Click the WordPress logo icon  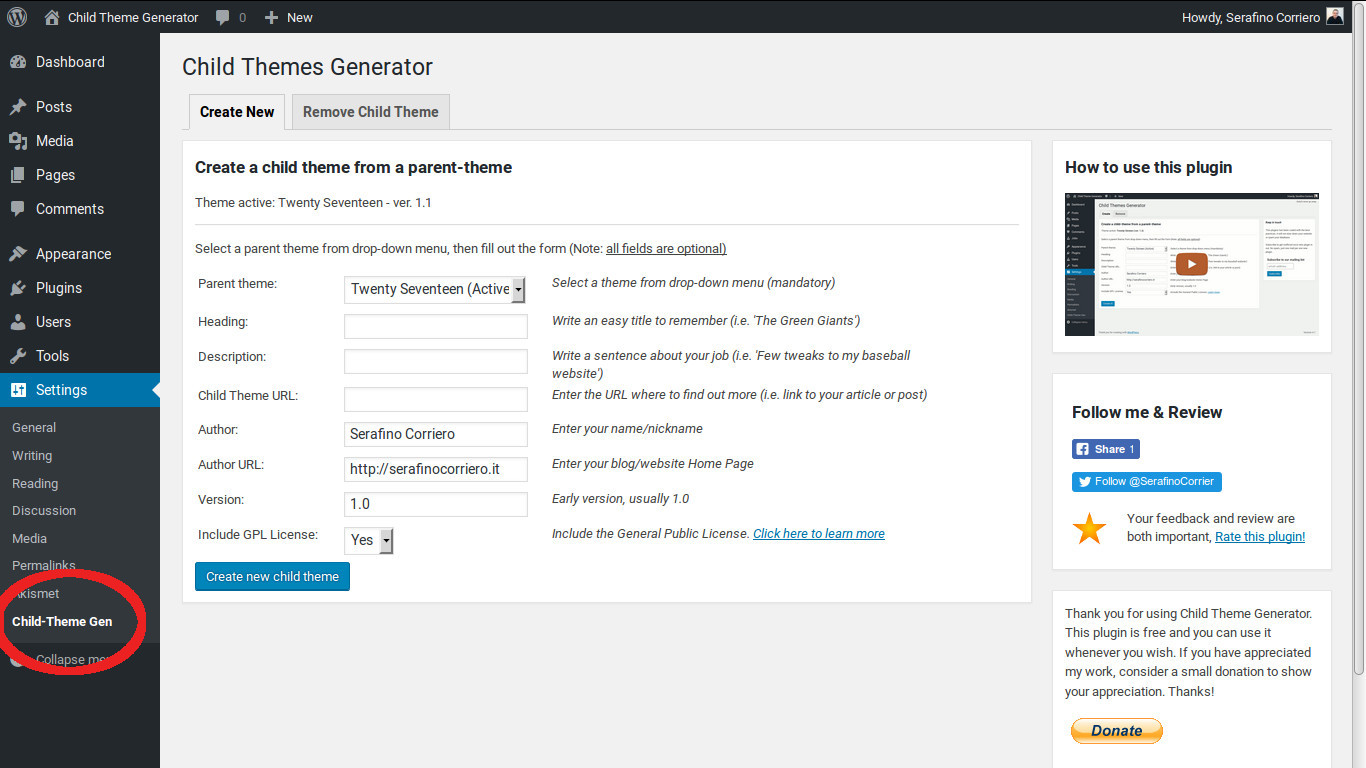point(17,17)
